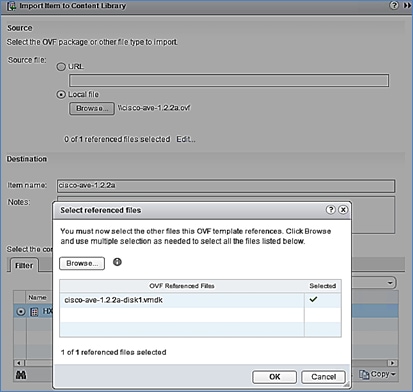This screenshot has width=413, height=392.
Task: Click horizontal scrollbar right arrow
Action: 392,363
